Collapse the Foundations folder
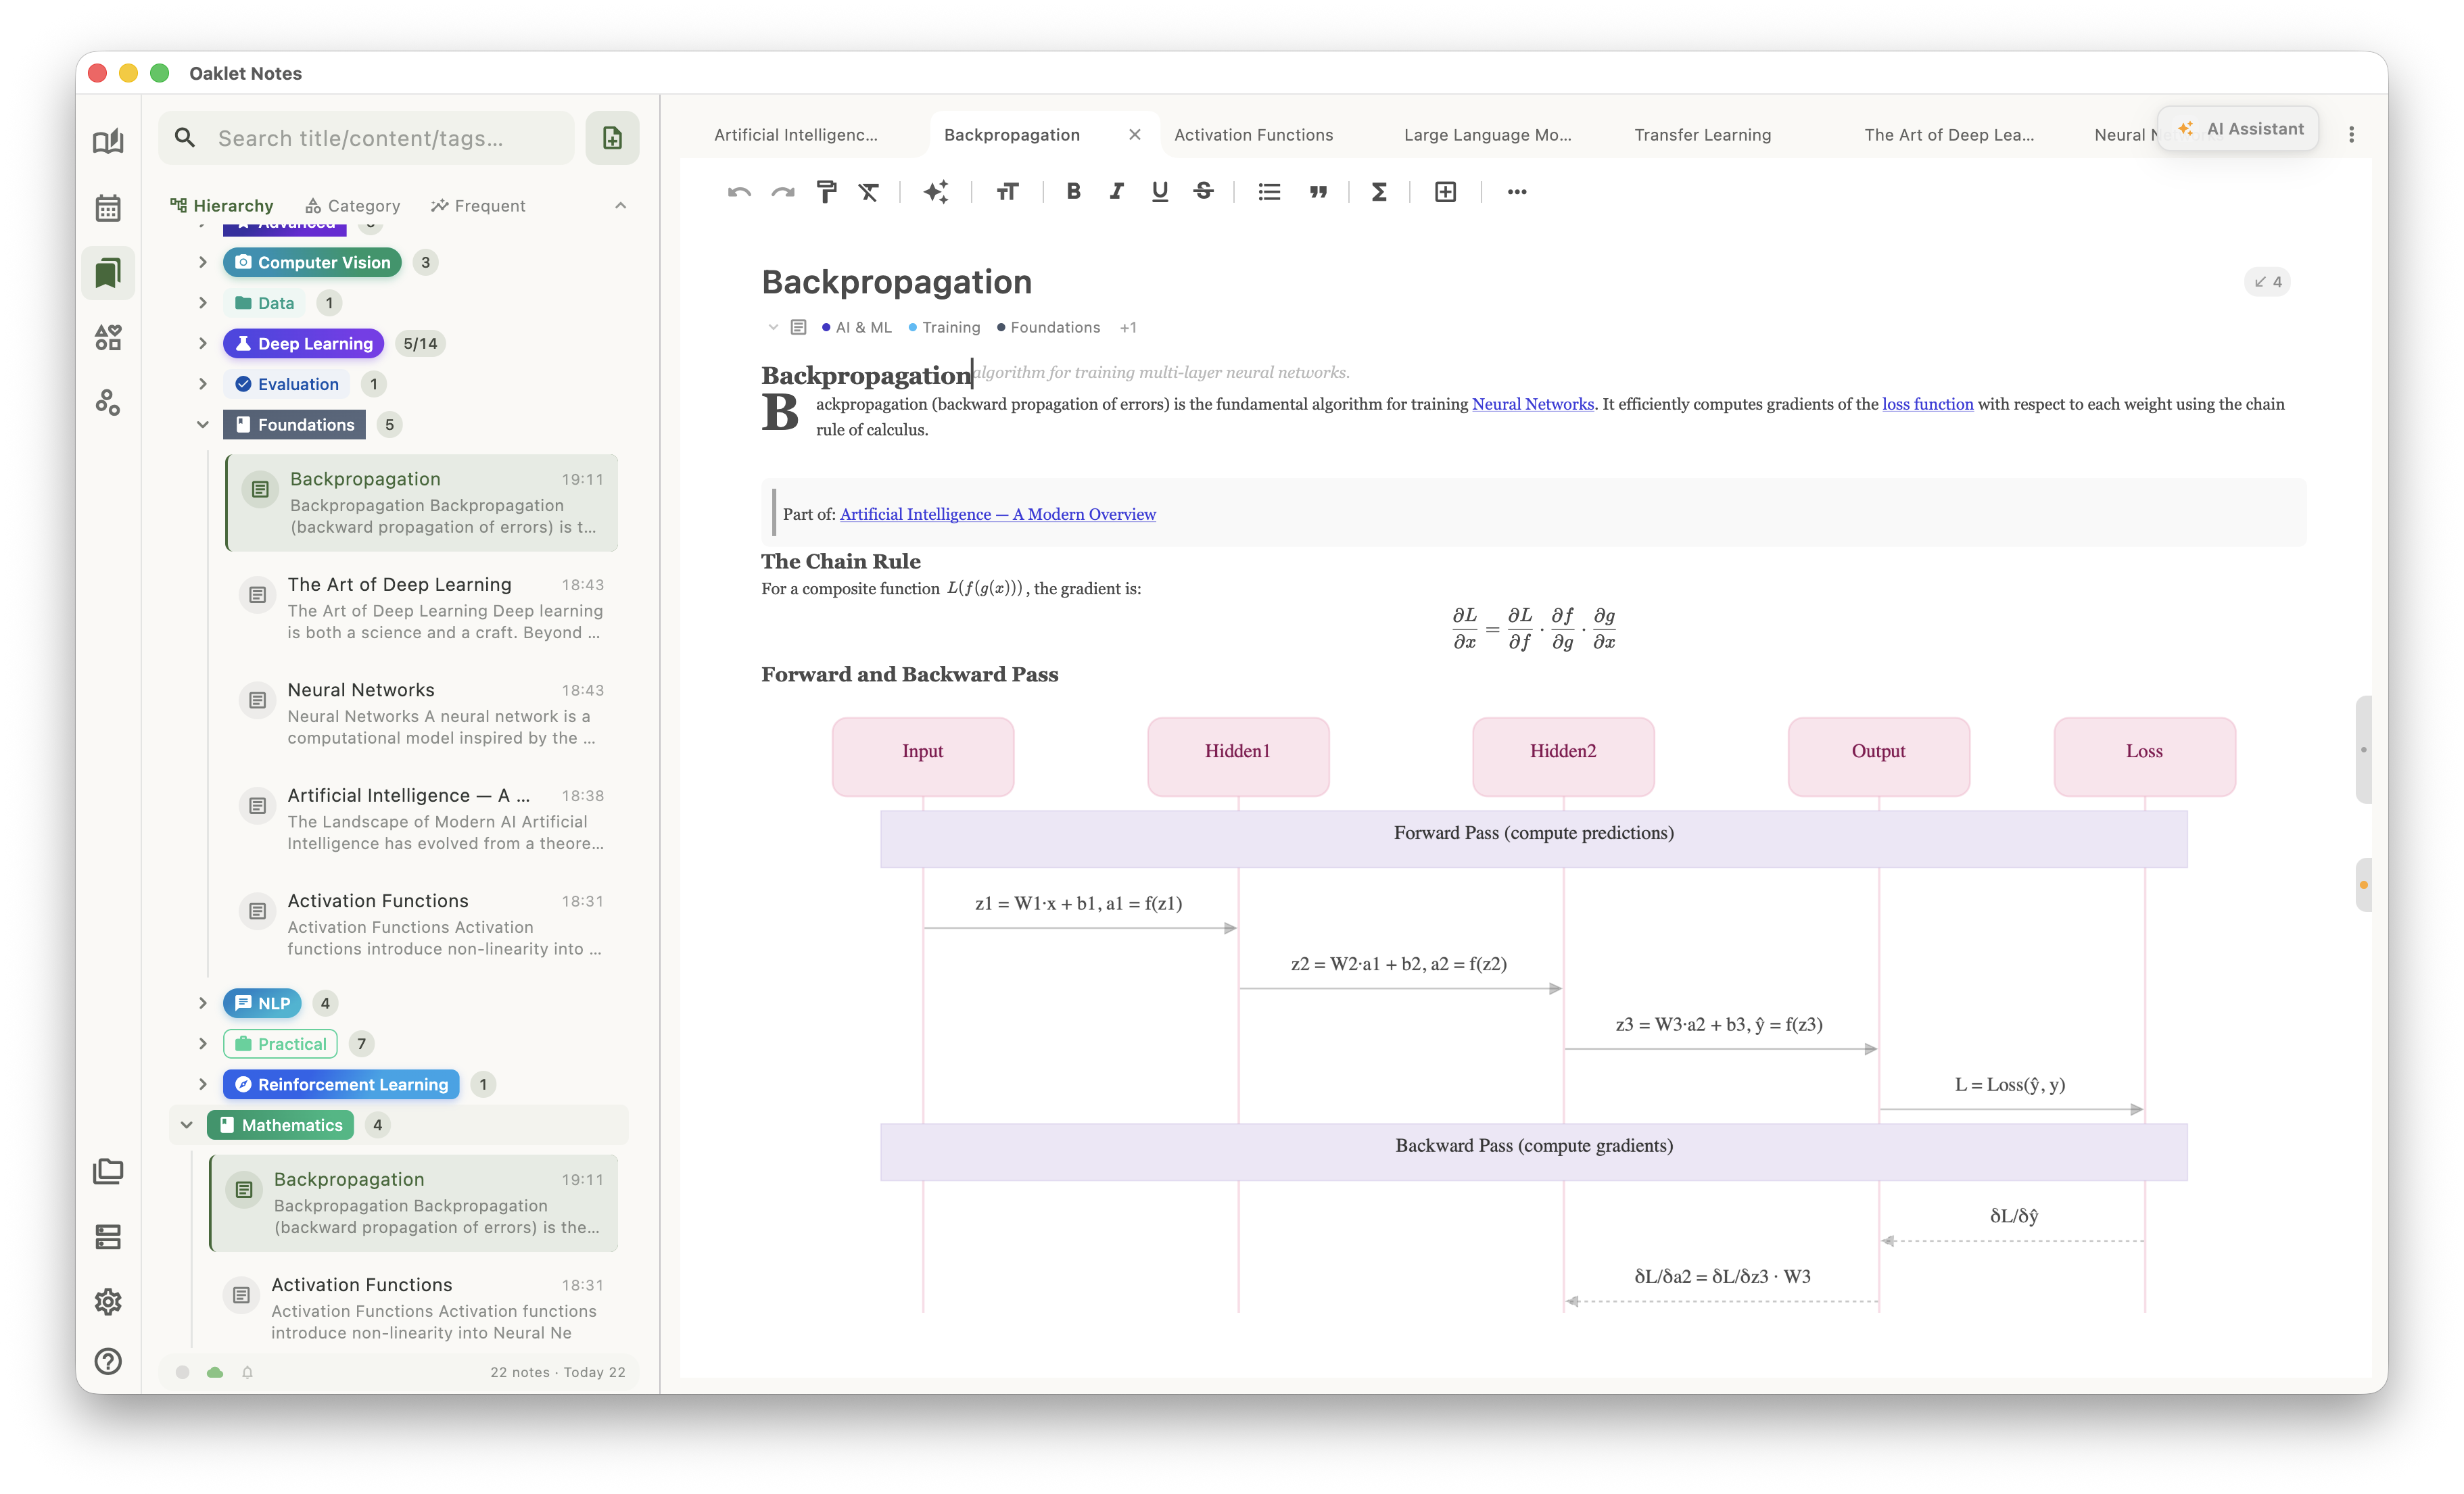Viewport: 2464px width, 1494px height. tap(203, 424)
